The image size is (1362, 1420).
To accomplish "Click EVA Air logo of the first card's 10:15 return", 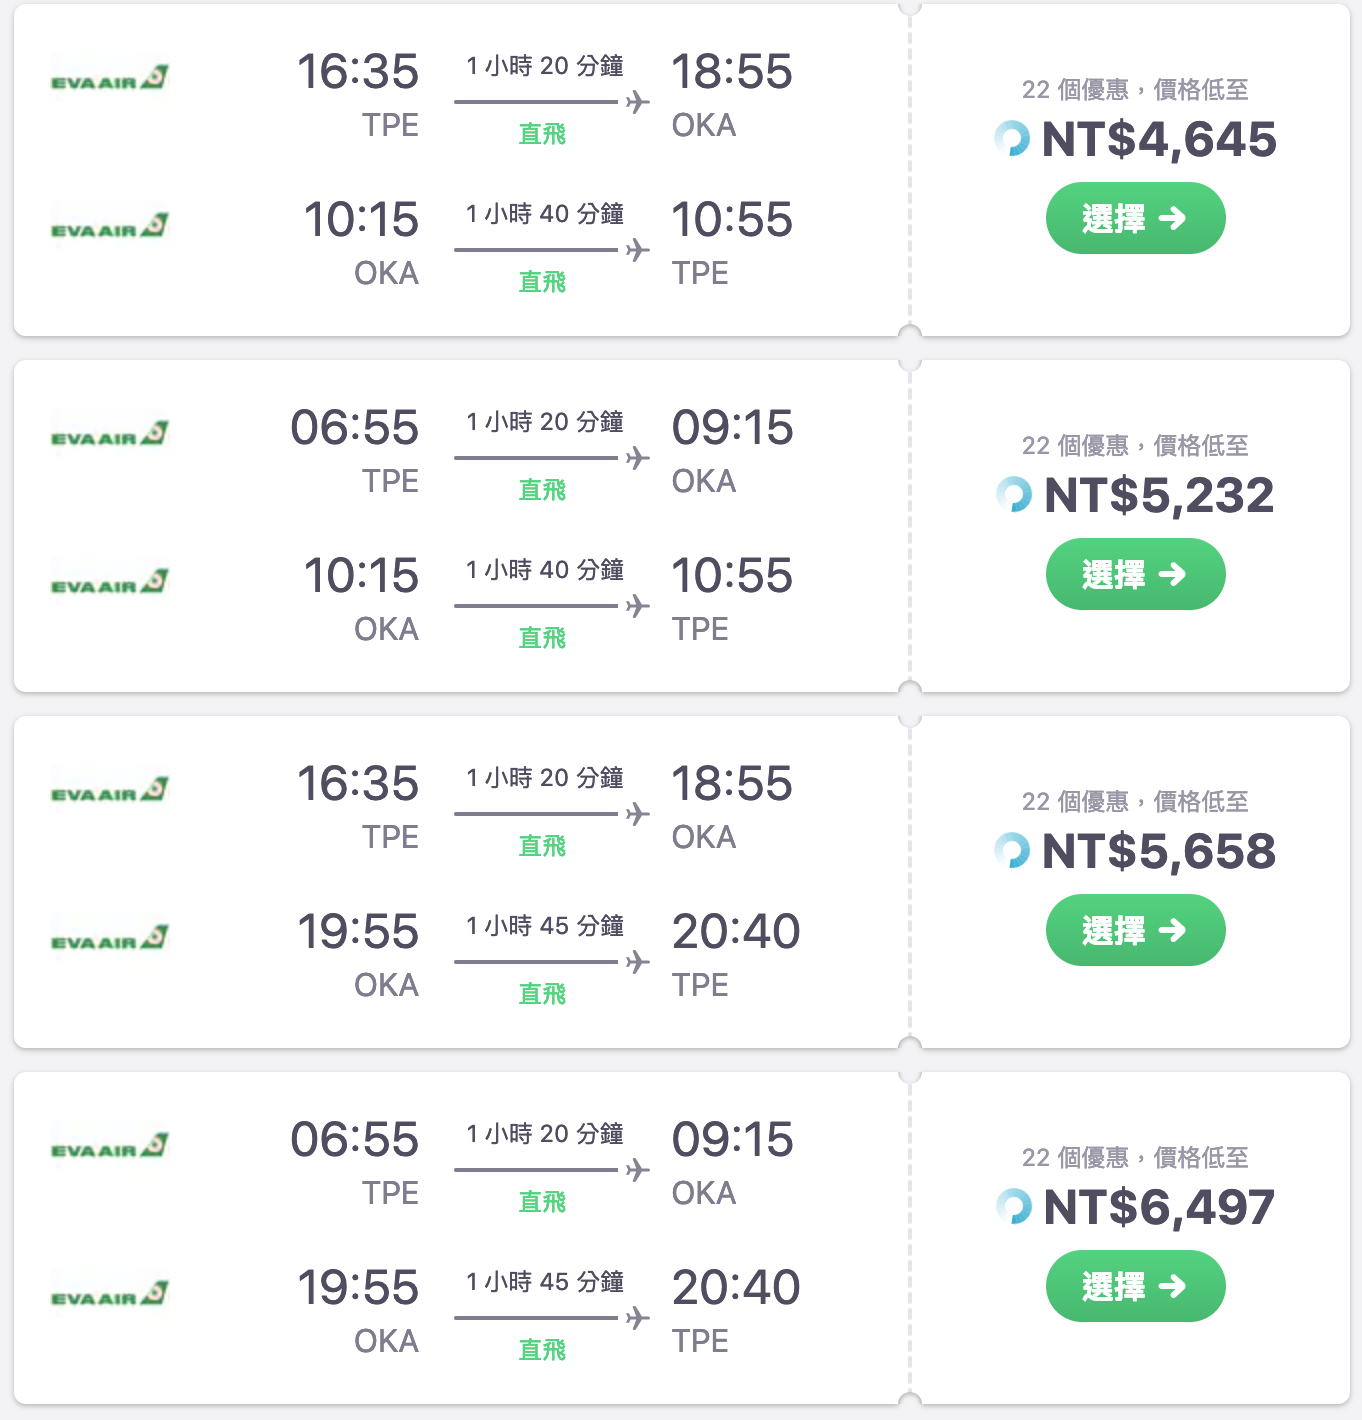I will (x=110, y=226).
